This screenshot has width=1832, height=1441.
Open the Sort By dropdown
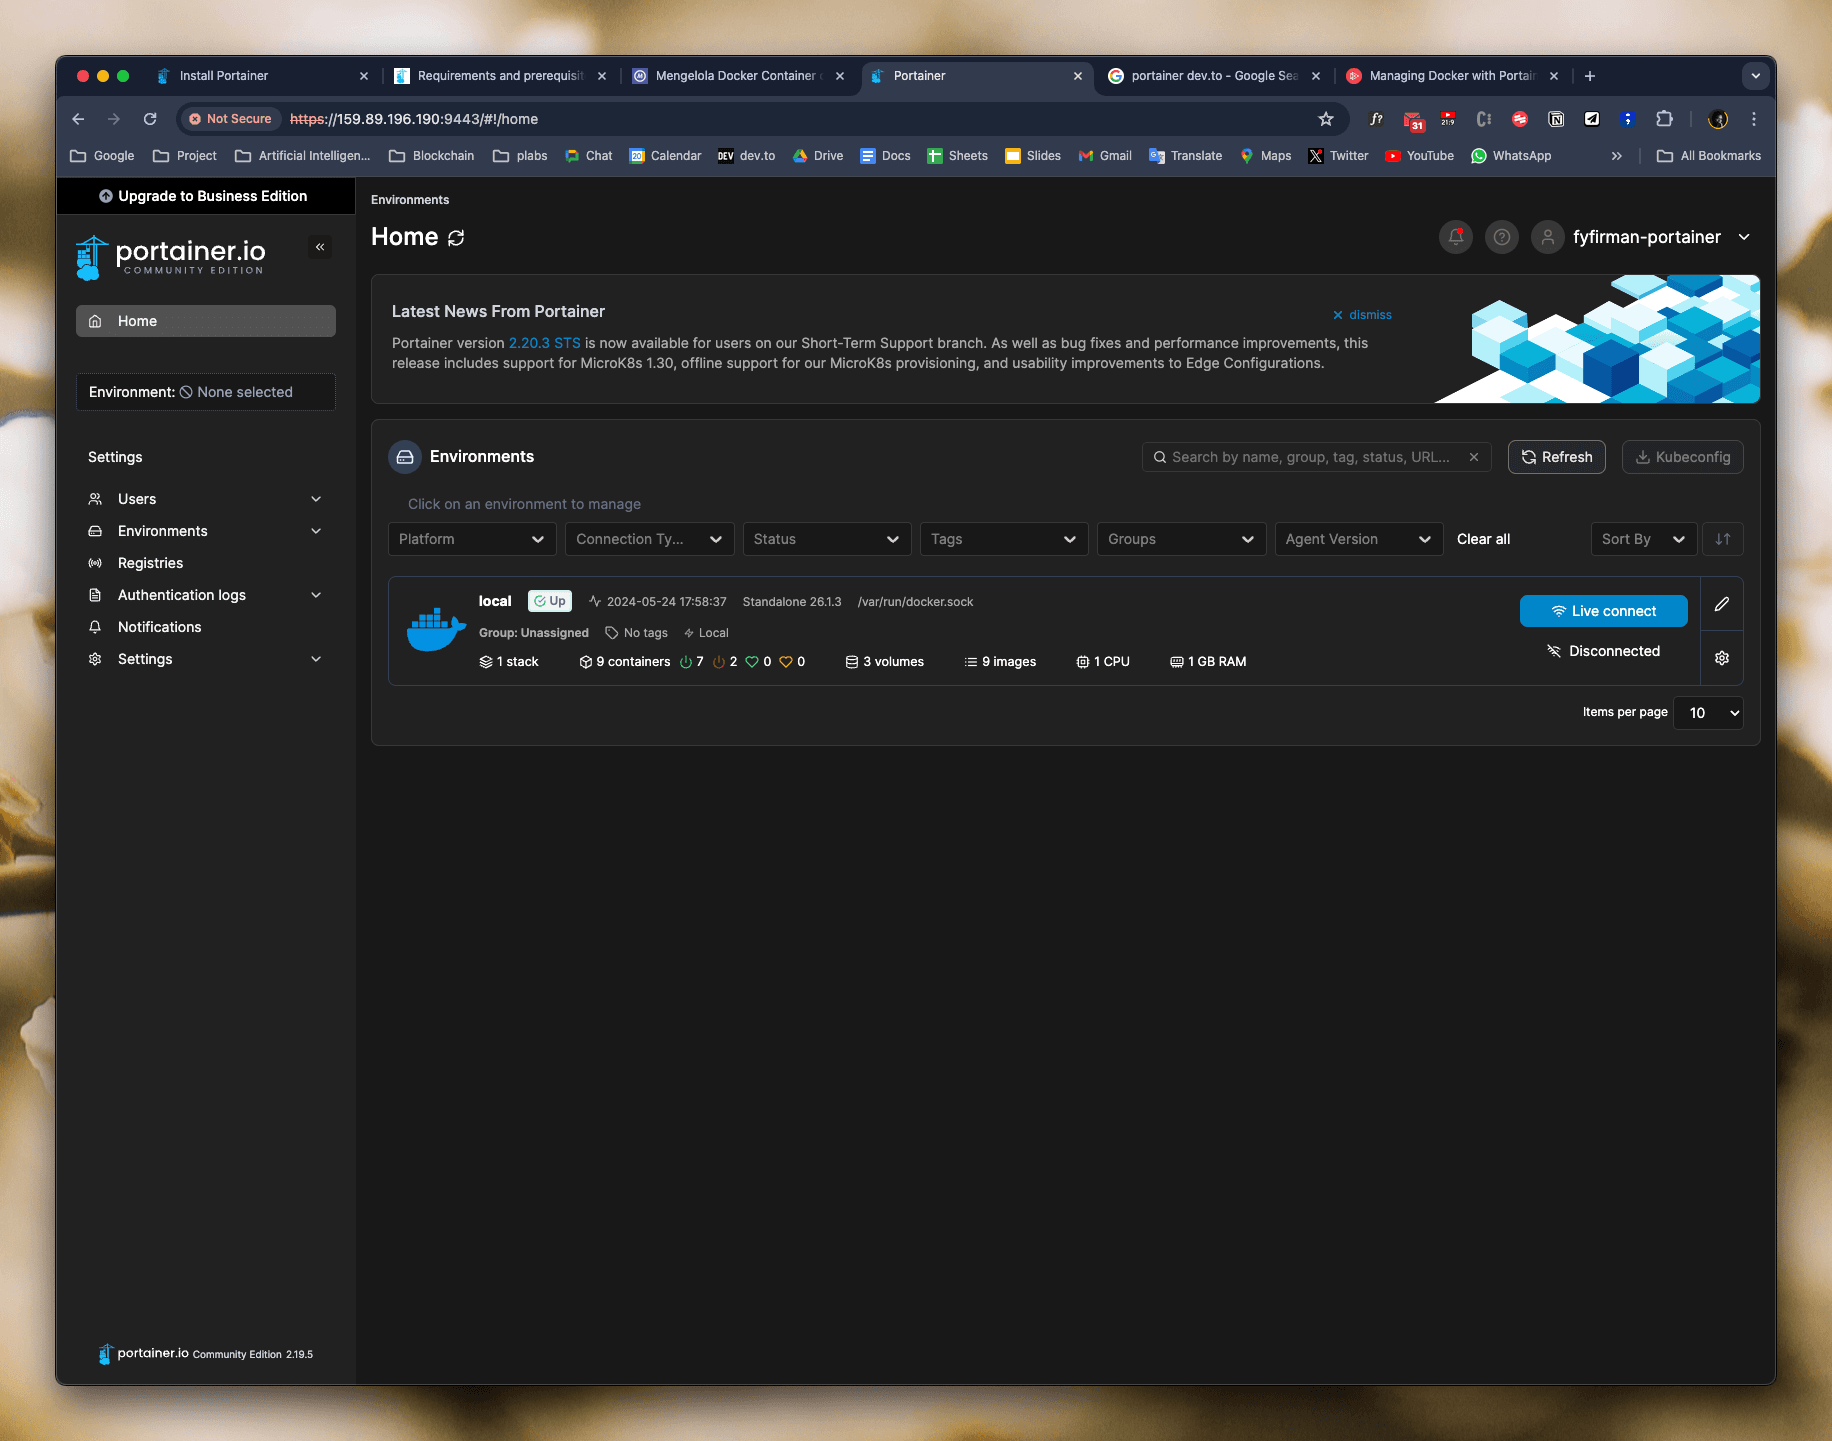pyautogui.click(x=1644, y=539)
